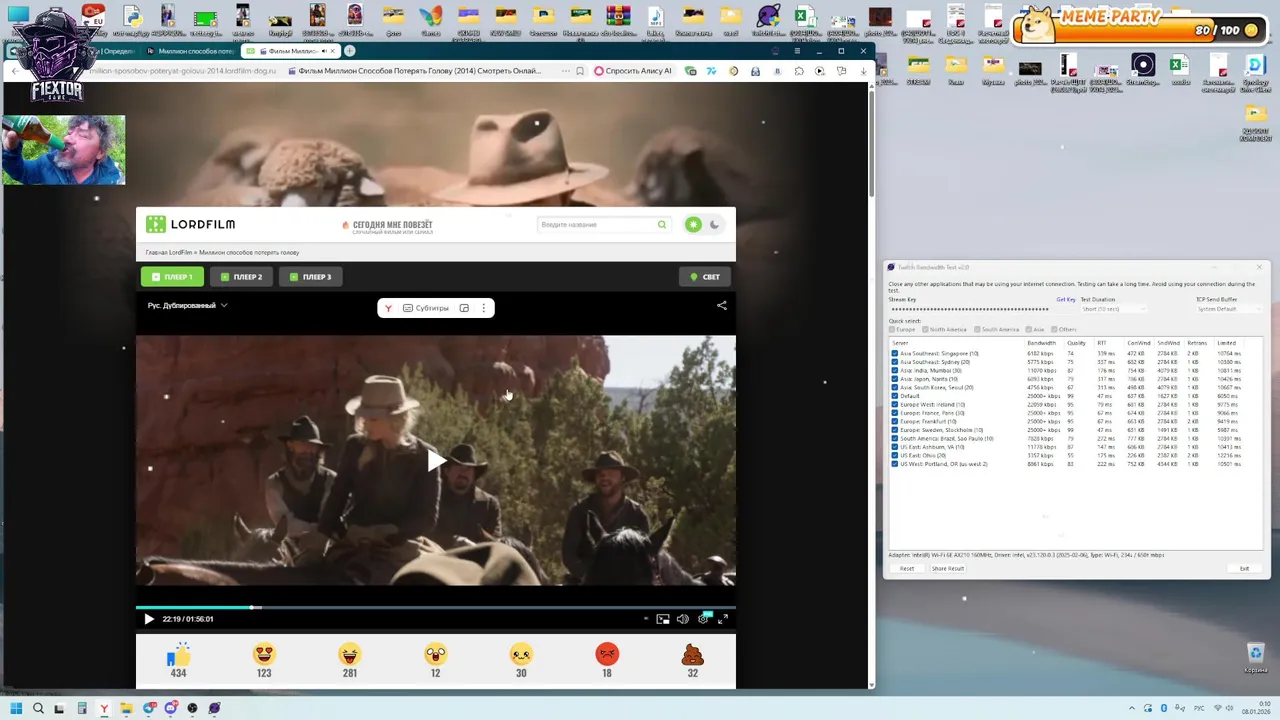Click the search magnifier in the LordFilm search box
This screenshot has width=1280, height=720.
[x=661, y=225]
